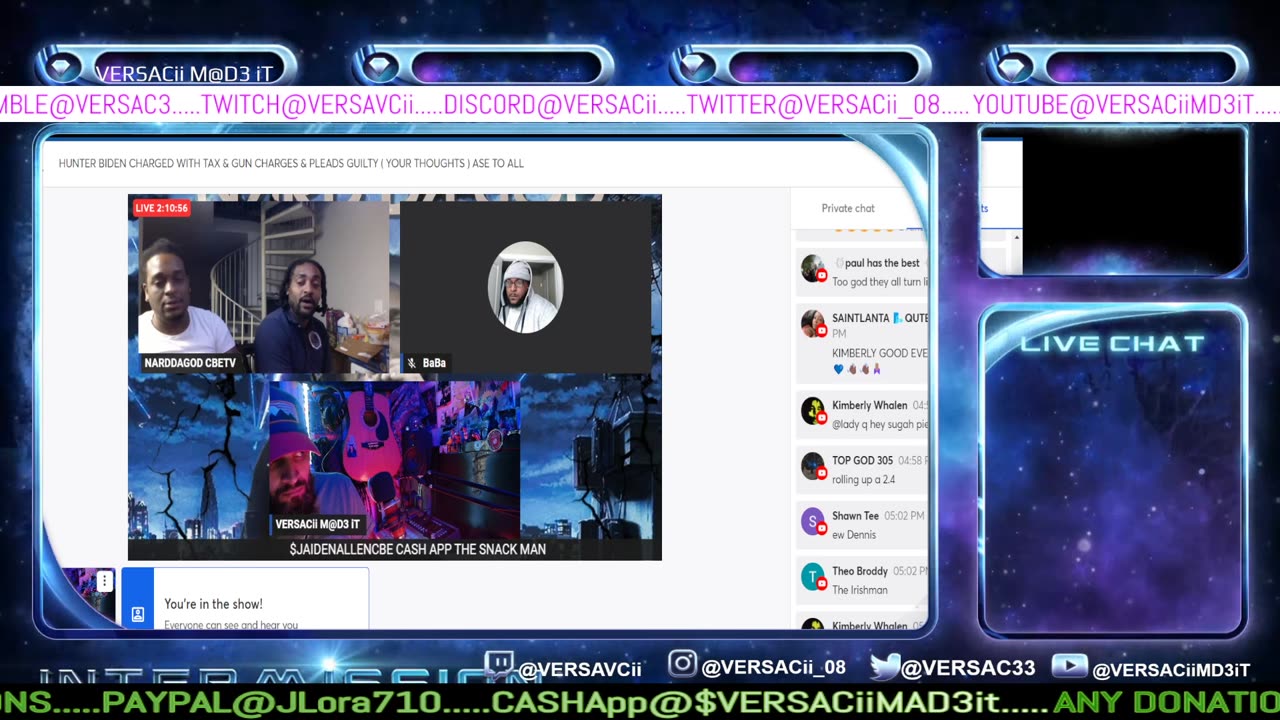1280x720 pixels.
Task: Click BaBa's circular profile picture
Action: tap(525, 287)
